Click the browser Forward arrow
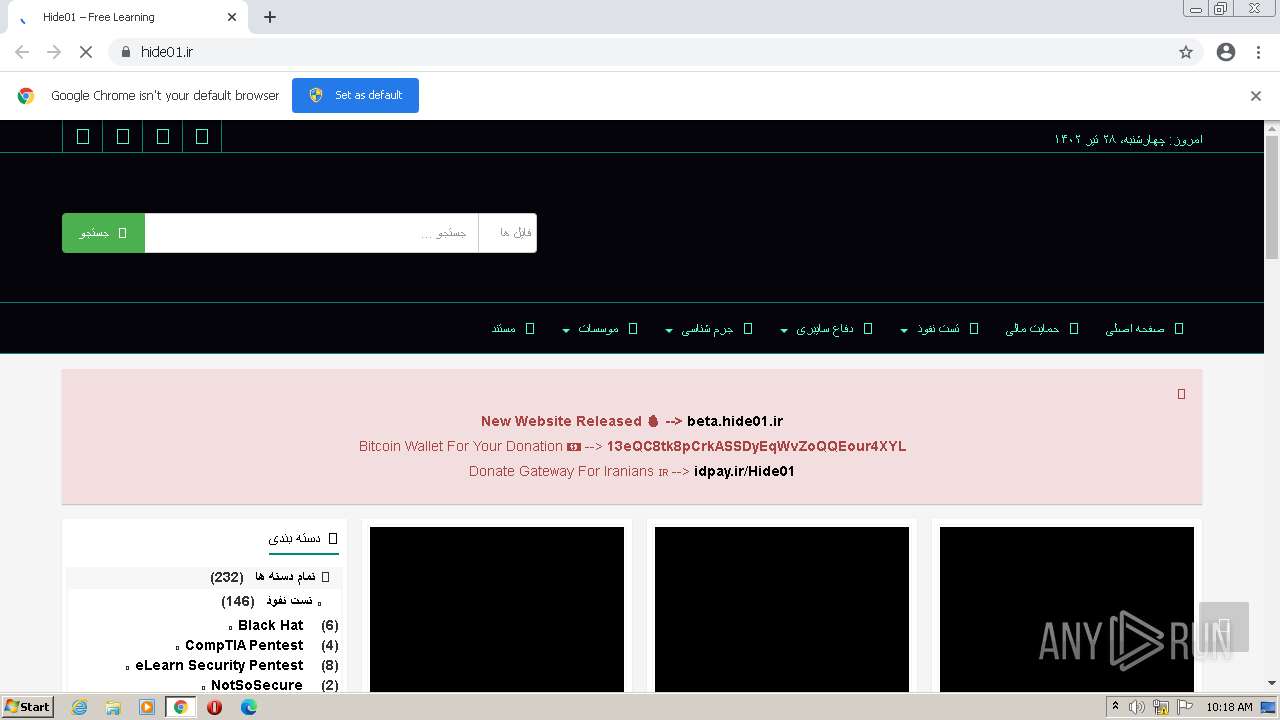Image resolution: width=1280 pixels, height=720 pixels. point(54,52)
